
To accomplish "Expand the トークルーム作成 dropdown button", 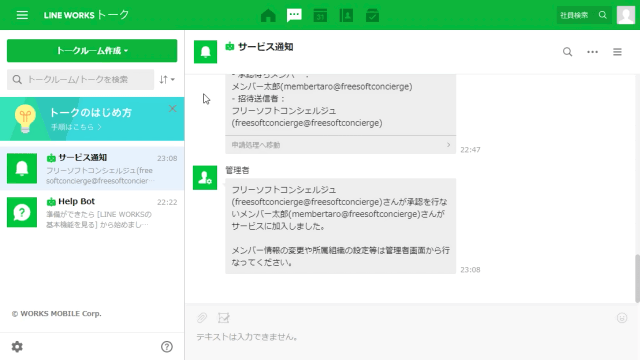I will coord(92,51).
